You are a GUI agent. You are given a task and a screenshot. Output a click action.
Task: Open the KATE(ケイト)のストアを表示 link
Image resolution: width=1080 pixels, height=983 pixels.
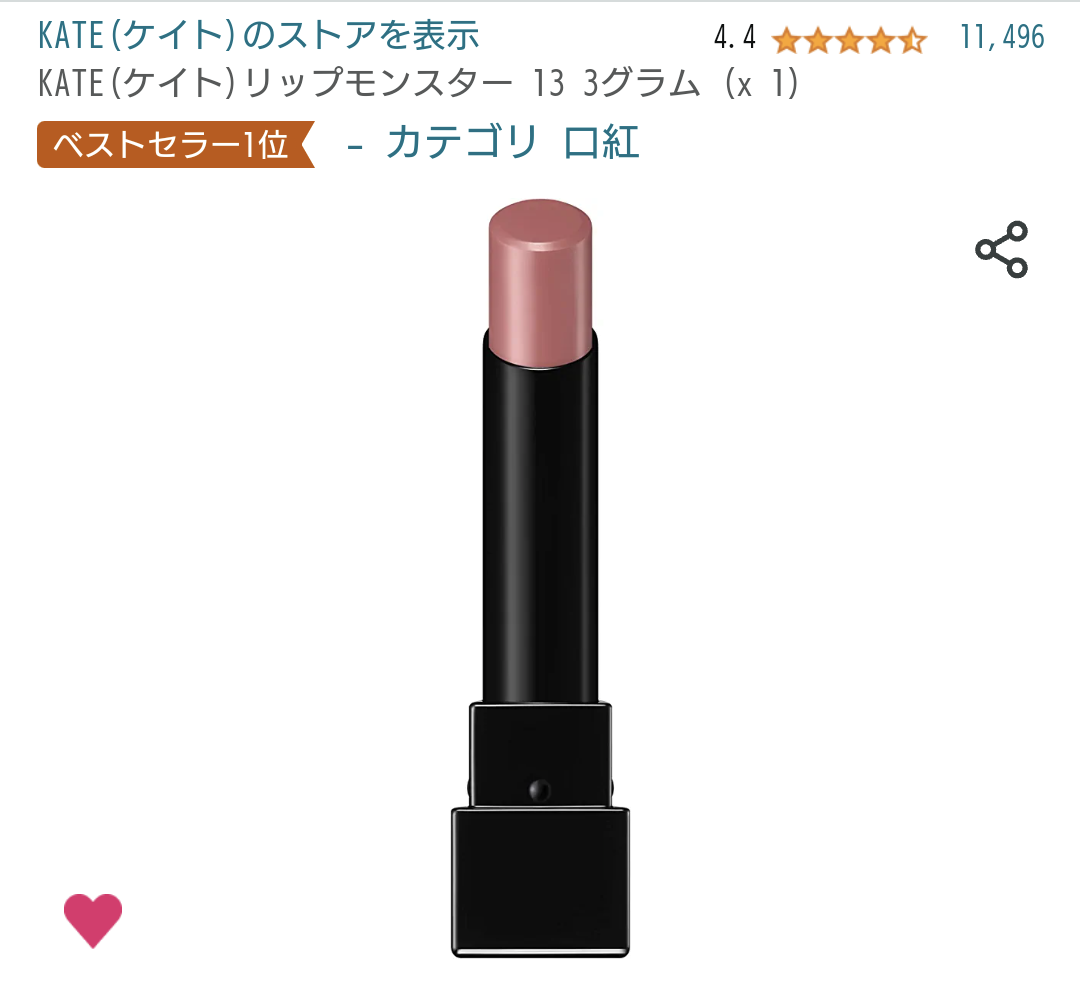pyautogui.click(x=258, y=36)
